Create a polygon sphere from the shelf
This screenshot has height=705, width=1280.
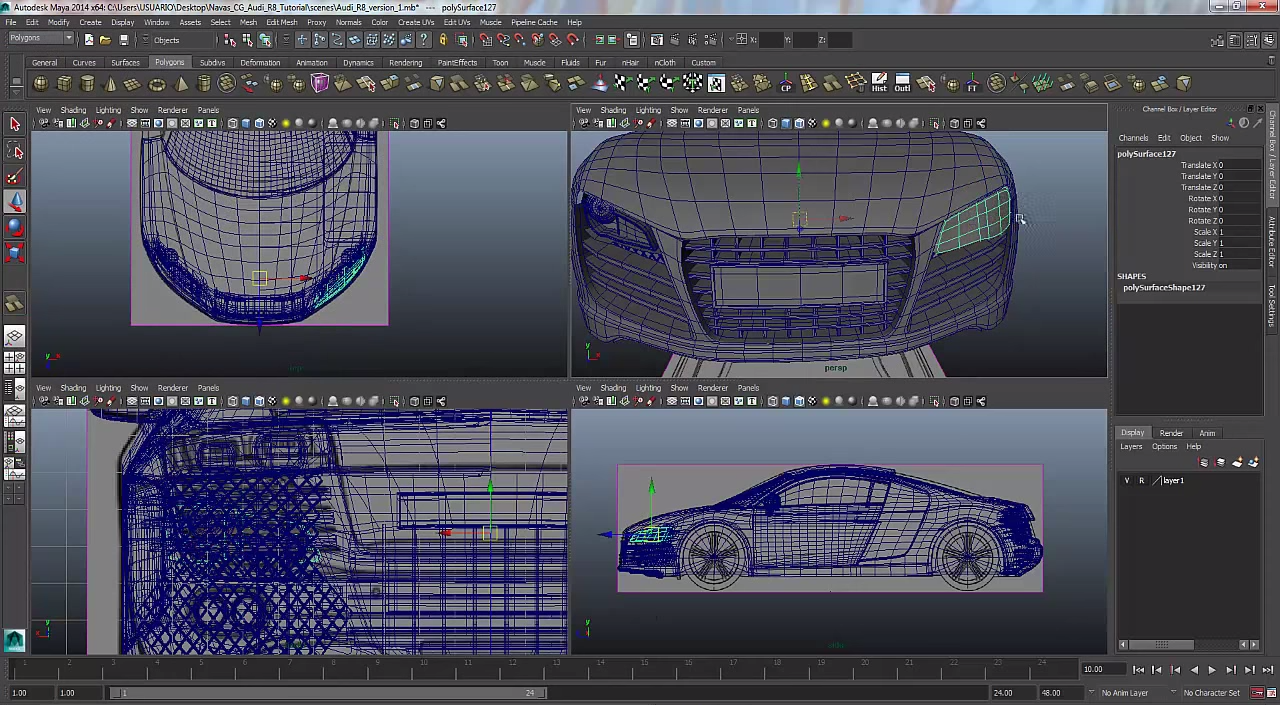[x=41, y=84]
